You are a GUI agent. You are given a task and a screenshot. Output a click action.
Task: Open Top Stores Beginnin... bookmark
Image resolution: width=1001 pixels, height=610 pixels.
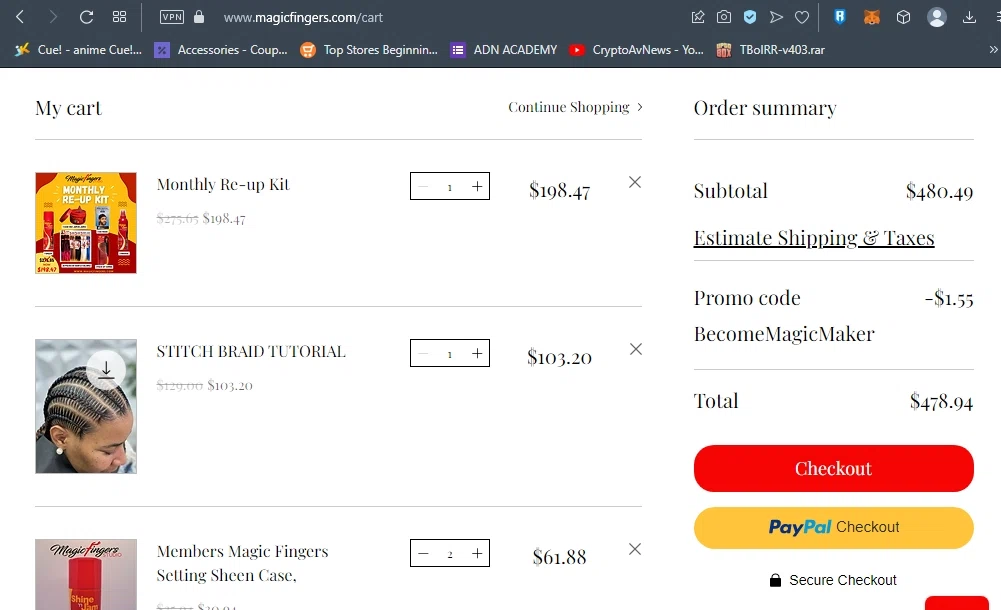pos(369,50)
